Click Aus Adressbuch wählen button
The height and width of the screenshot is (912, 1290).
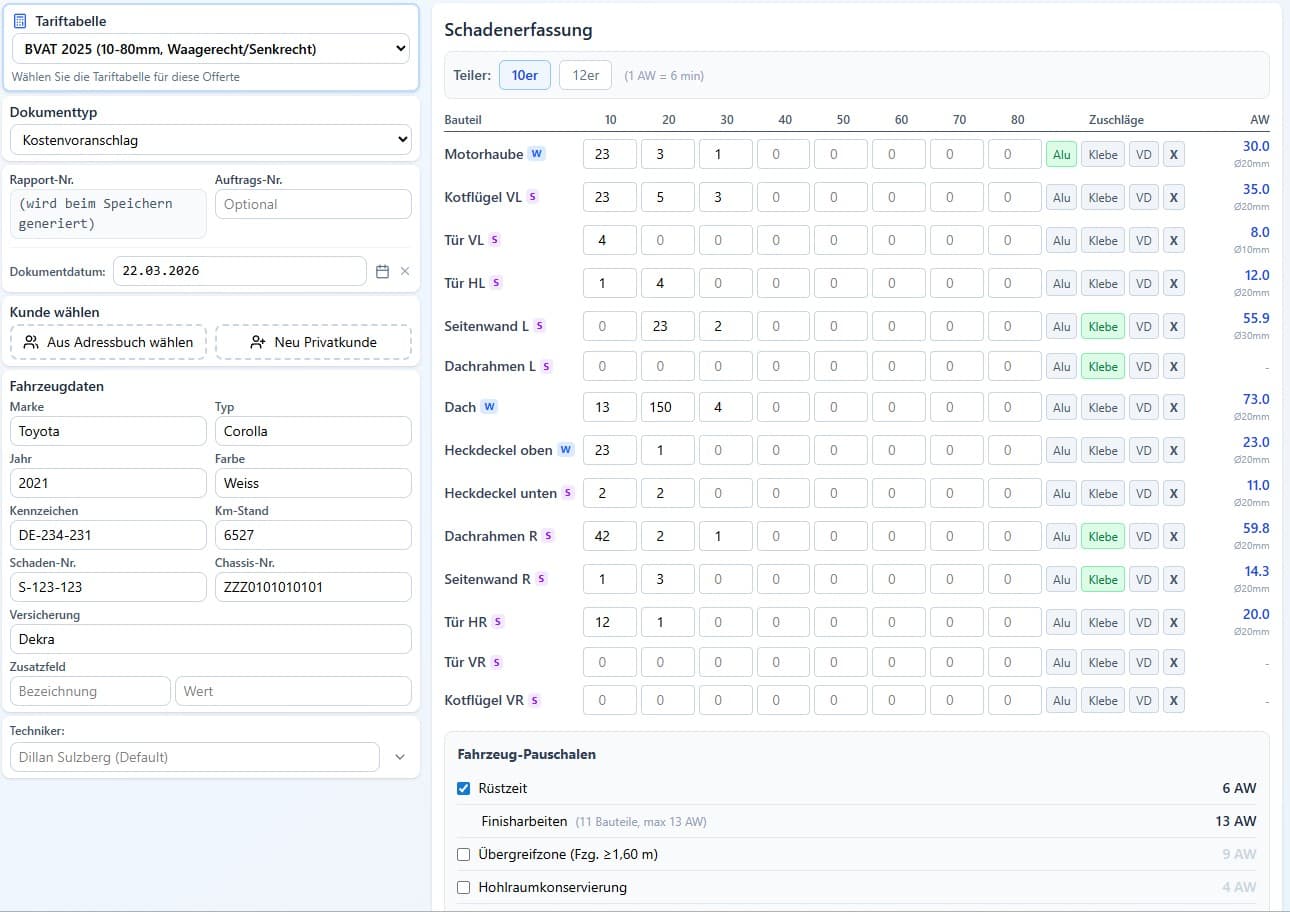tap(108, 342)
